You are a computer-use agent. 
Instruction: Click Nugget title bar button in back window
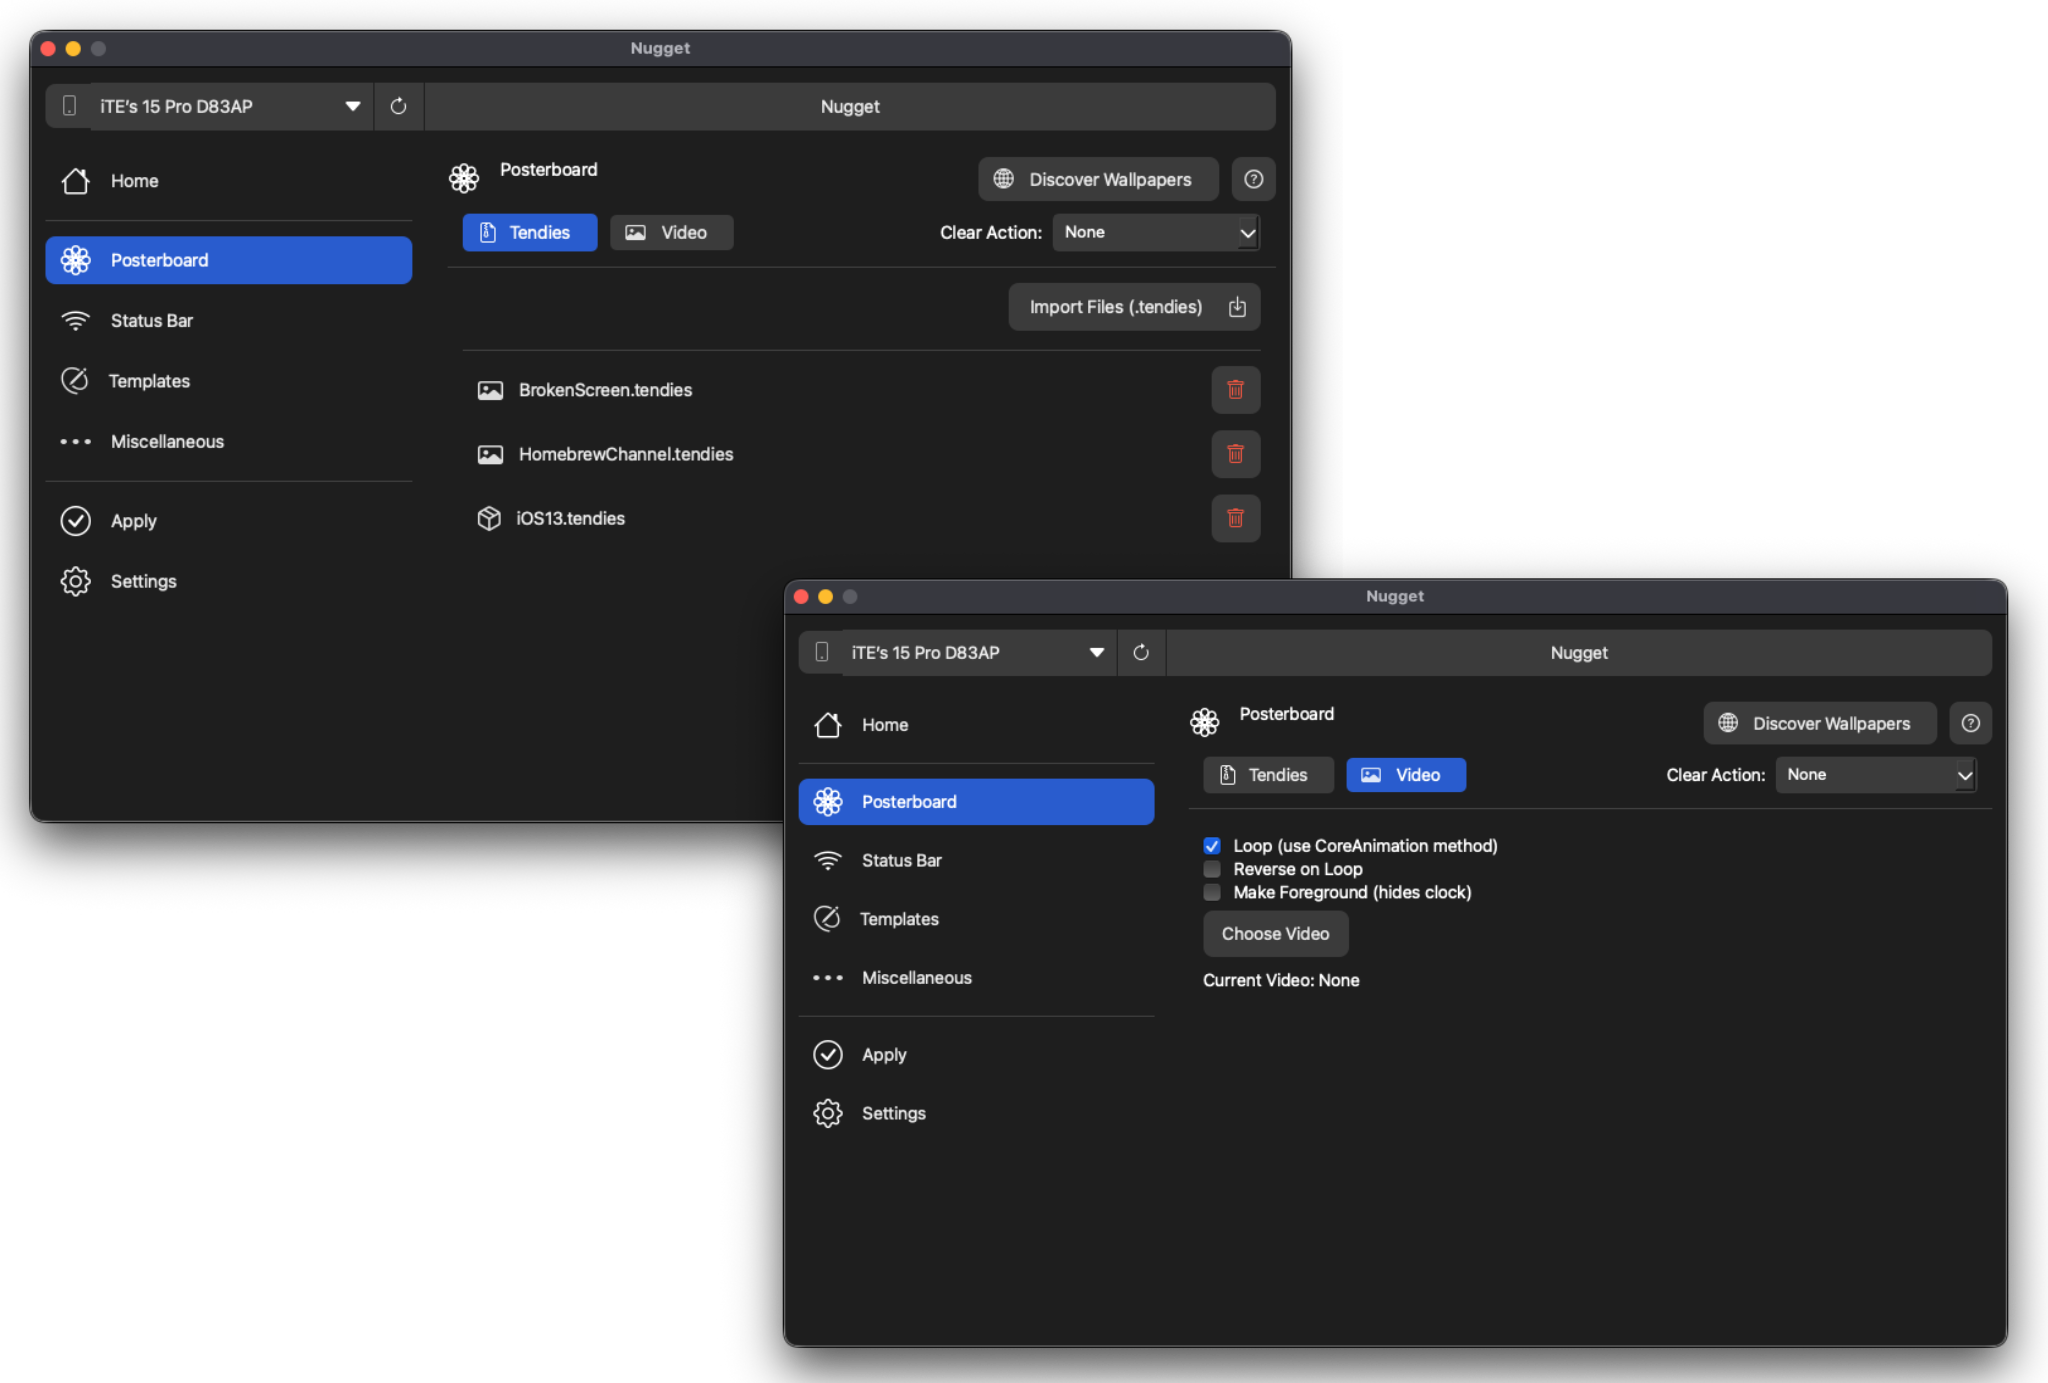[850, 106]
